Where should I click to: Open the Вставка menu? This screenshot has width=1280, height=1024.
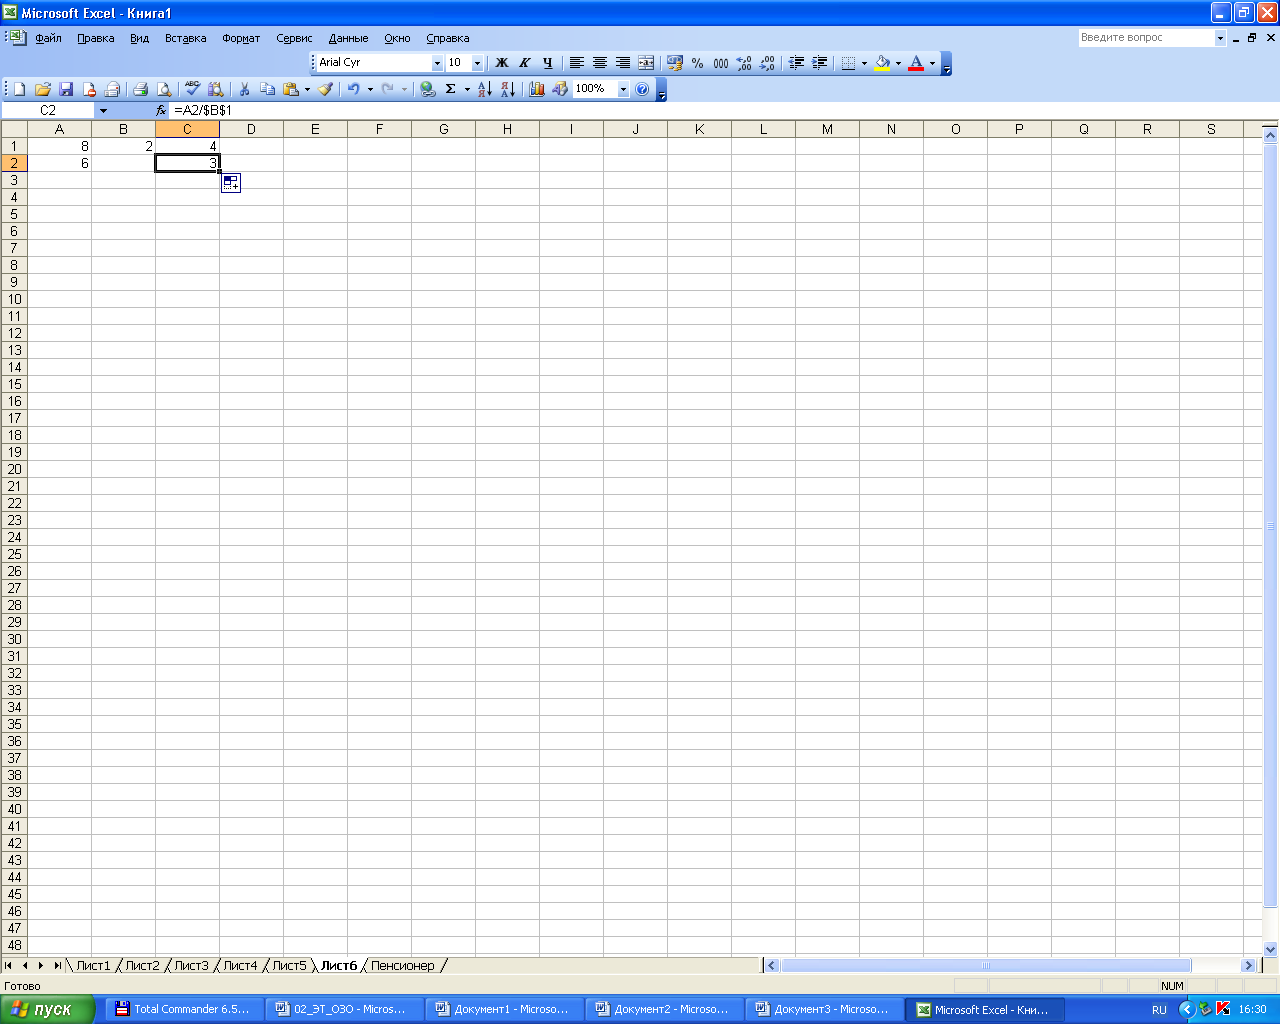pos(185,38)
